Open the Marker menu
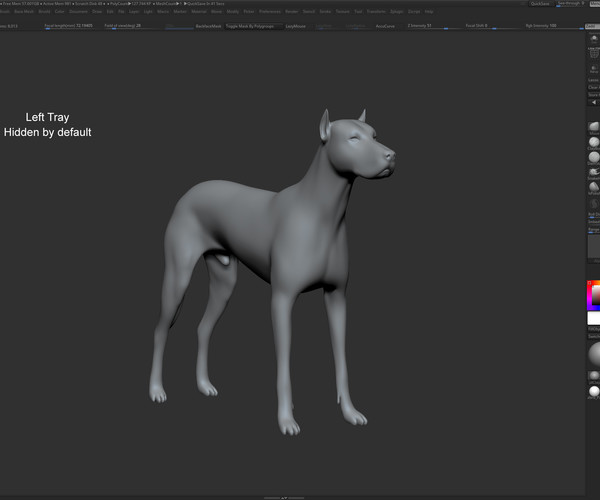This screenshot has width=600, height=500. (x=180, y=11)
